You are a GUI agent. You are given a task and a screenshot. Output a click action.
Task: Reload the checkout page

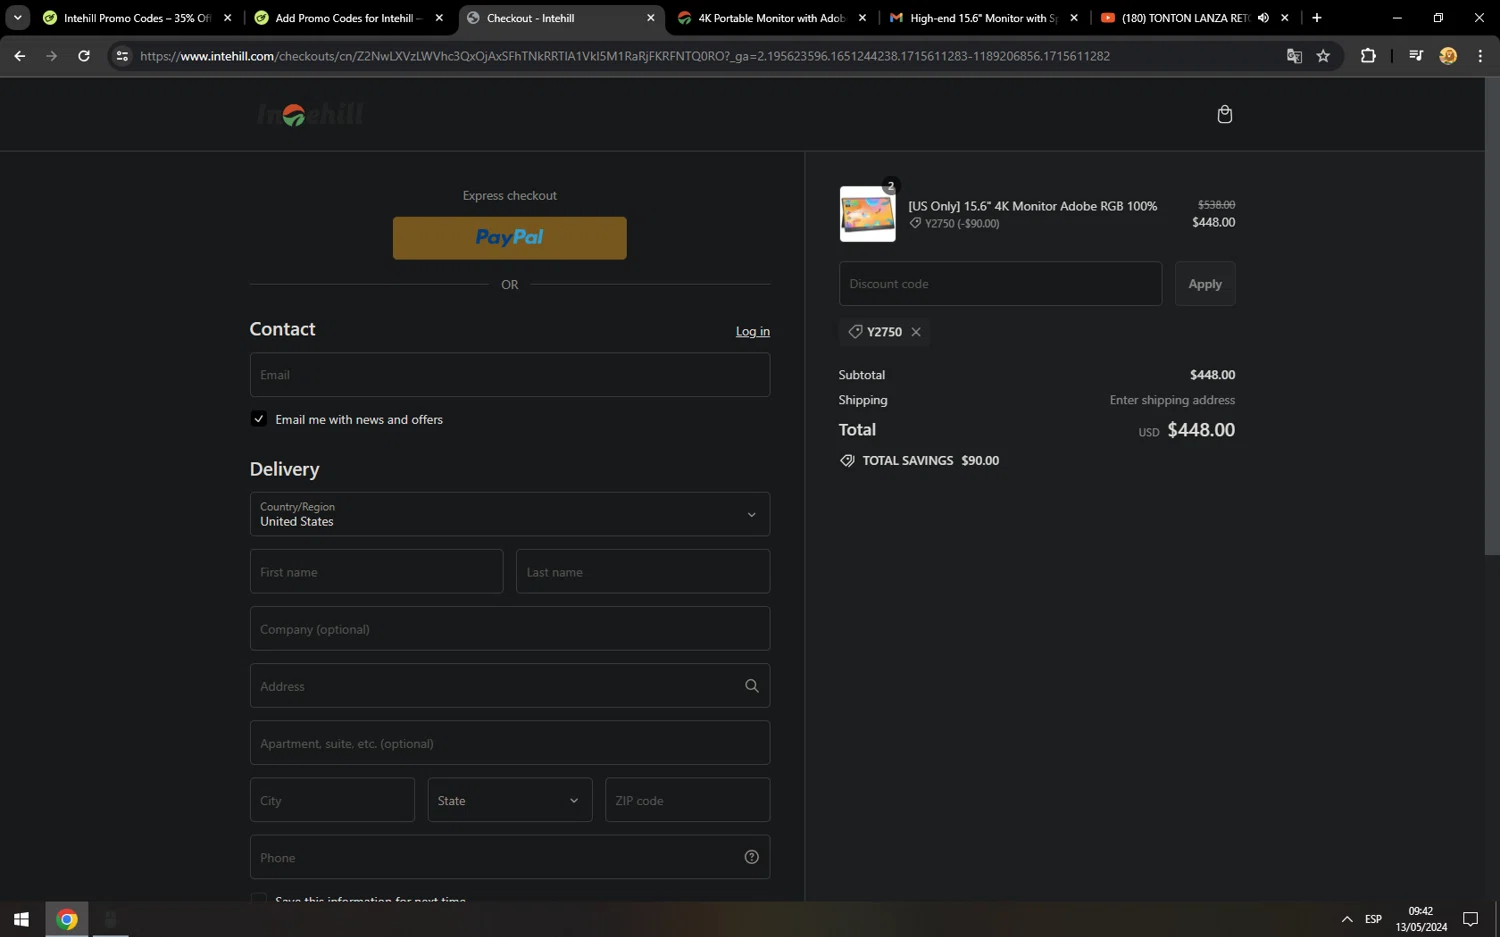[x=84, y=56]
